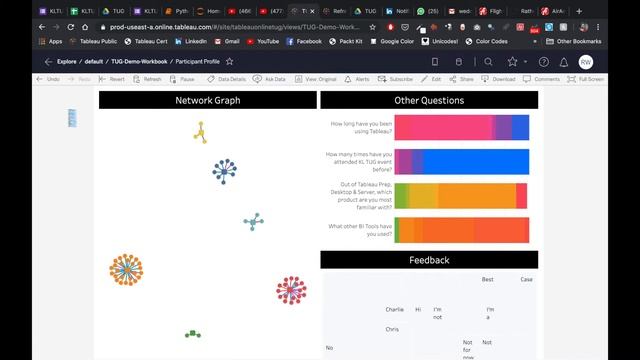Viewport: 640px width, 360px height.
Task: Open Data Details panel
Action: (226, 79)
